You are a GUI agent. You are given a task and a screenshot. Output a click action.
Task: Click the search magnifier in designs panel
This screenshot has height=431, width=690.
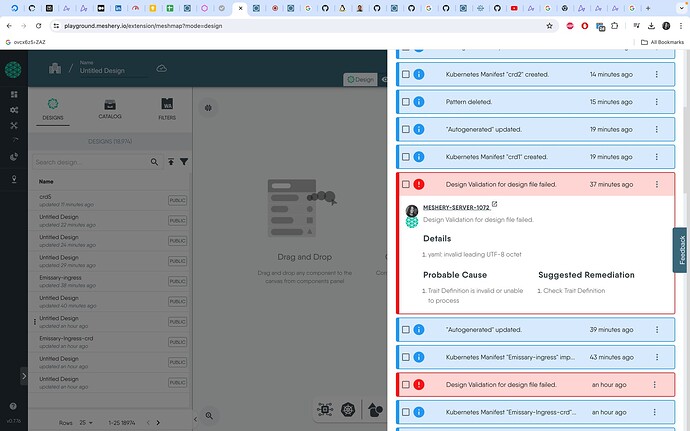154,162
